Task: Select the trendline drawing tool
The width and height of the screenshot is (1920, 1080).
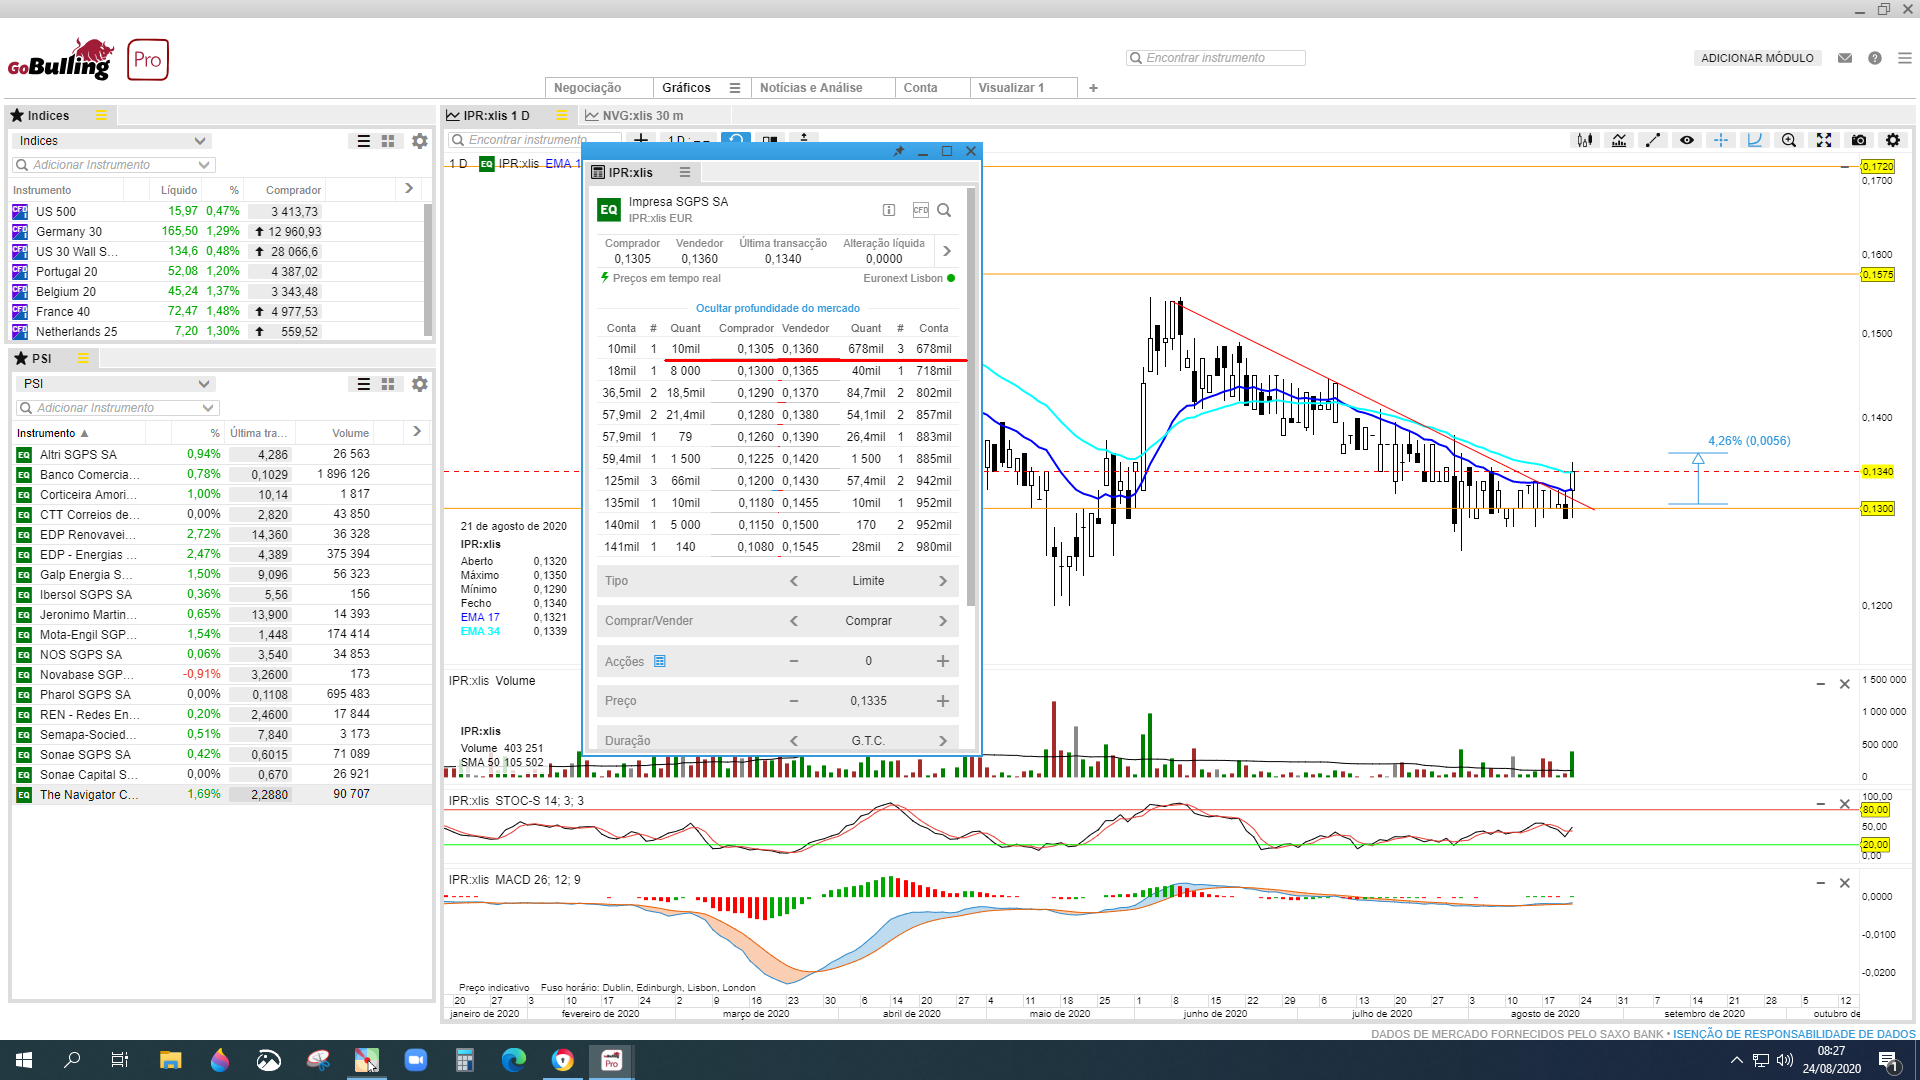Action: (x=1653, y=140)
